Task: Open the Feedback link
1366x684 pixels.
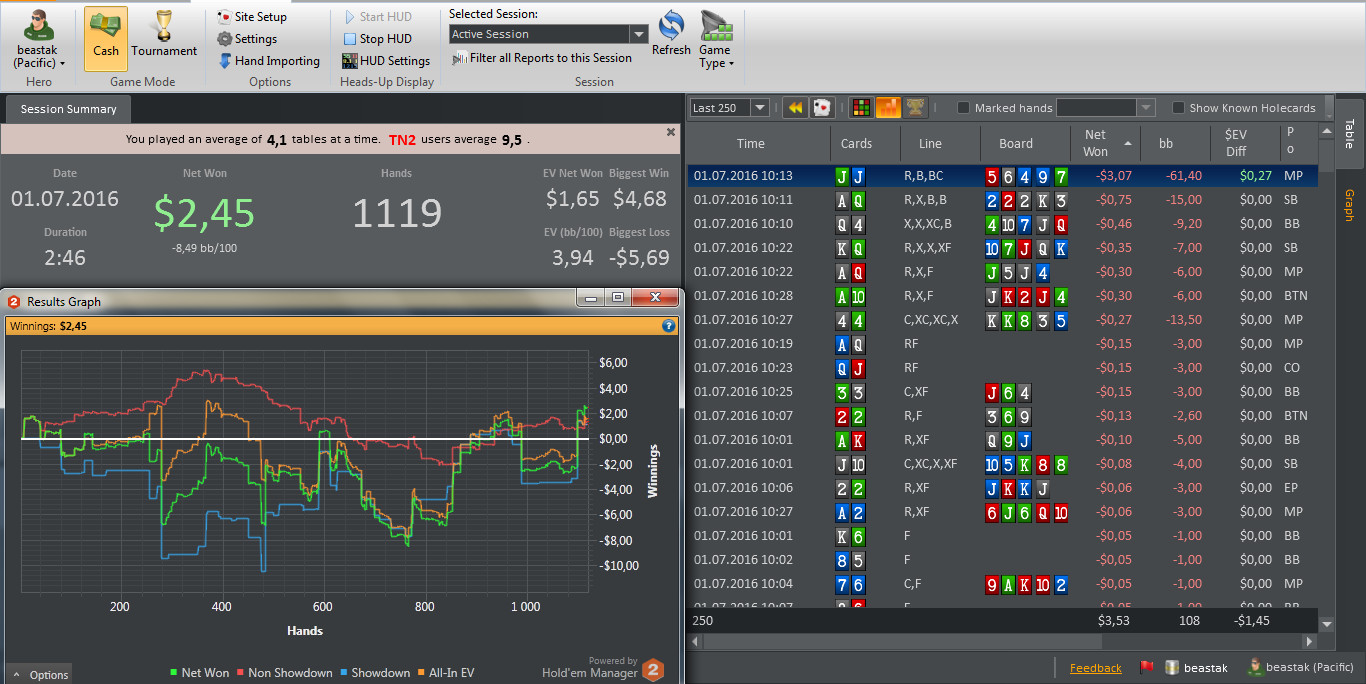Action: click(x=1096, y=668)
